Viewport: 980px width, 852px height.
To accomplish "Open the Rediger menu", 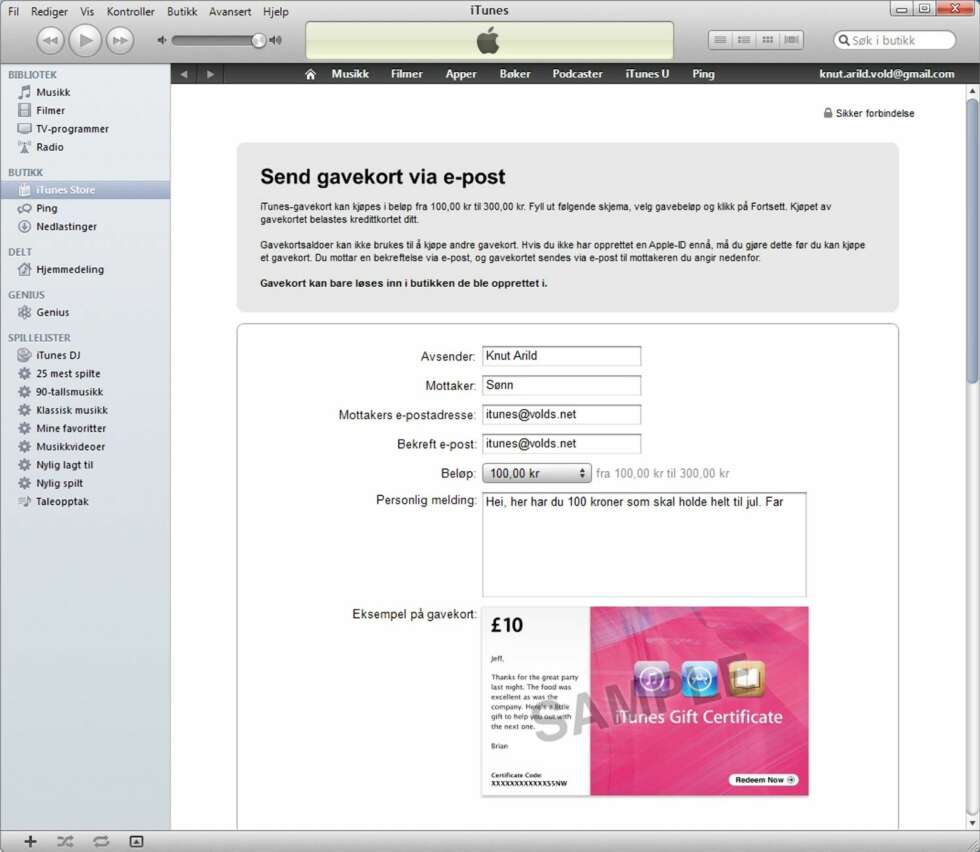I will pyautogui.click(x=49, y=11).
